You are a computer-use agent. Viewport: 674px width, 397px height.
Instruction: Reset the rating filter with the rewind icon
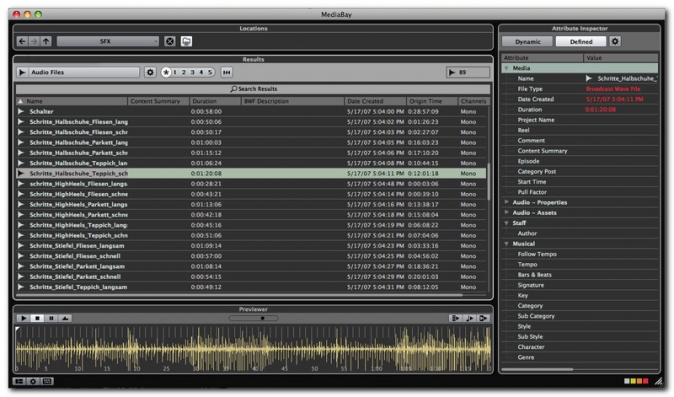(227, 72)
